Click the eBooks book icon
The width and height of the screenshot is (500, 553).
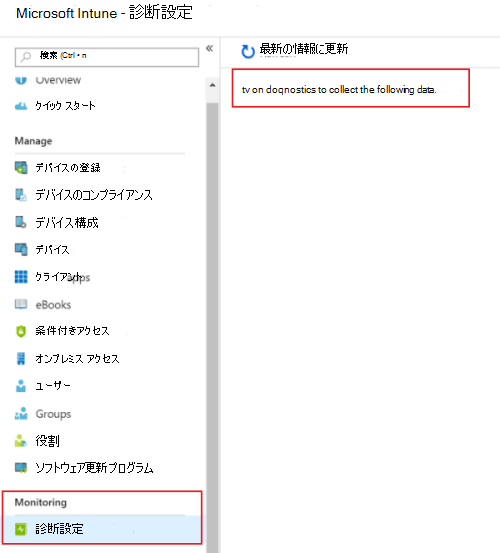[21, 304]
